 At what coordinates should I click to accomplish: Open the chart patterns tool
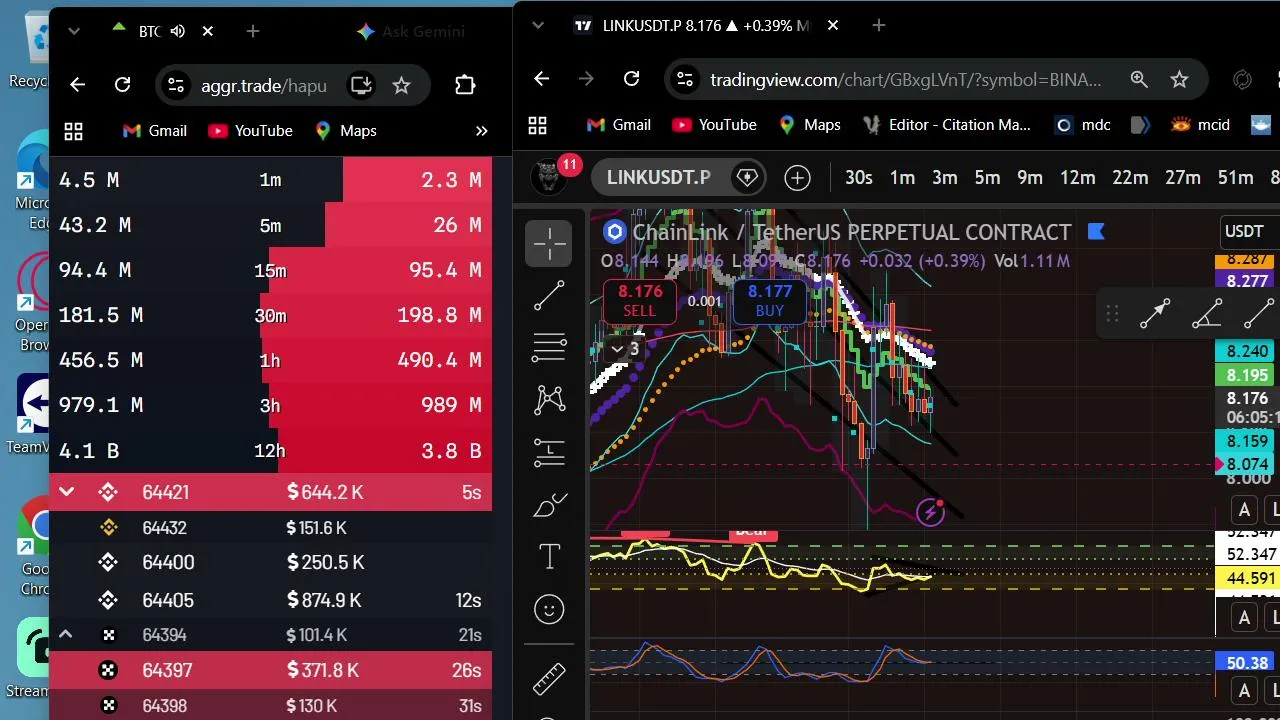tap(549, 400)
